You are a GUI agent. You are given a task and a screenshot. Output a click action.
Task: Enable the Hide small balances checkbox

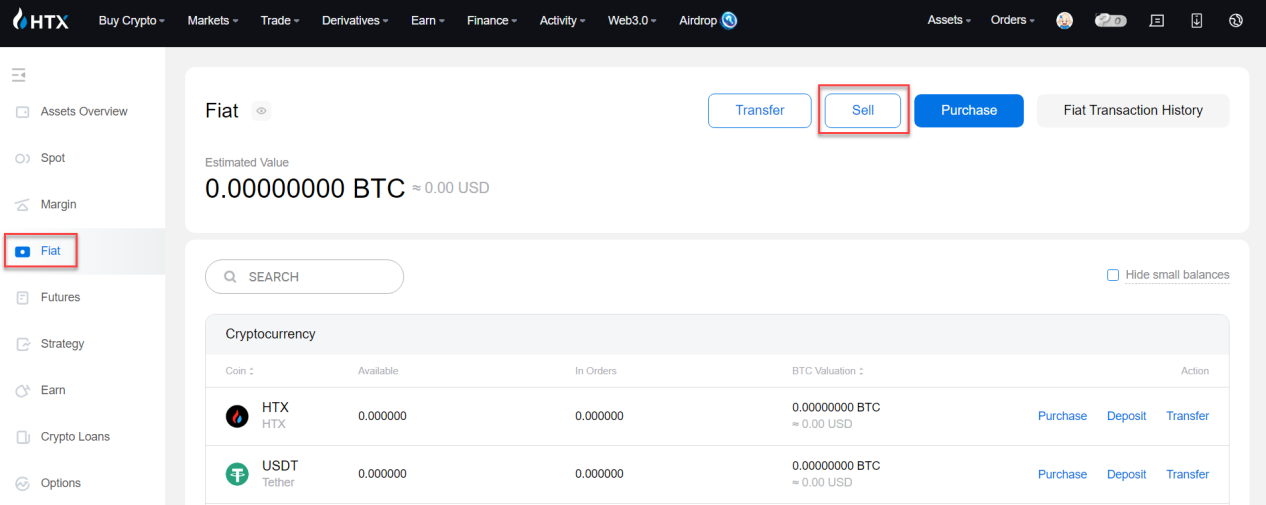click(x=1113, y=275)
